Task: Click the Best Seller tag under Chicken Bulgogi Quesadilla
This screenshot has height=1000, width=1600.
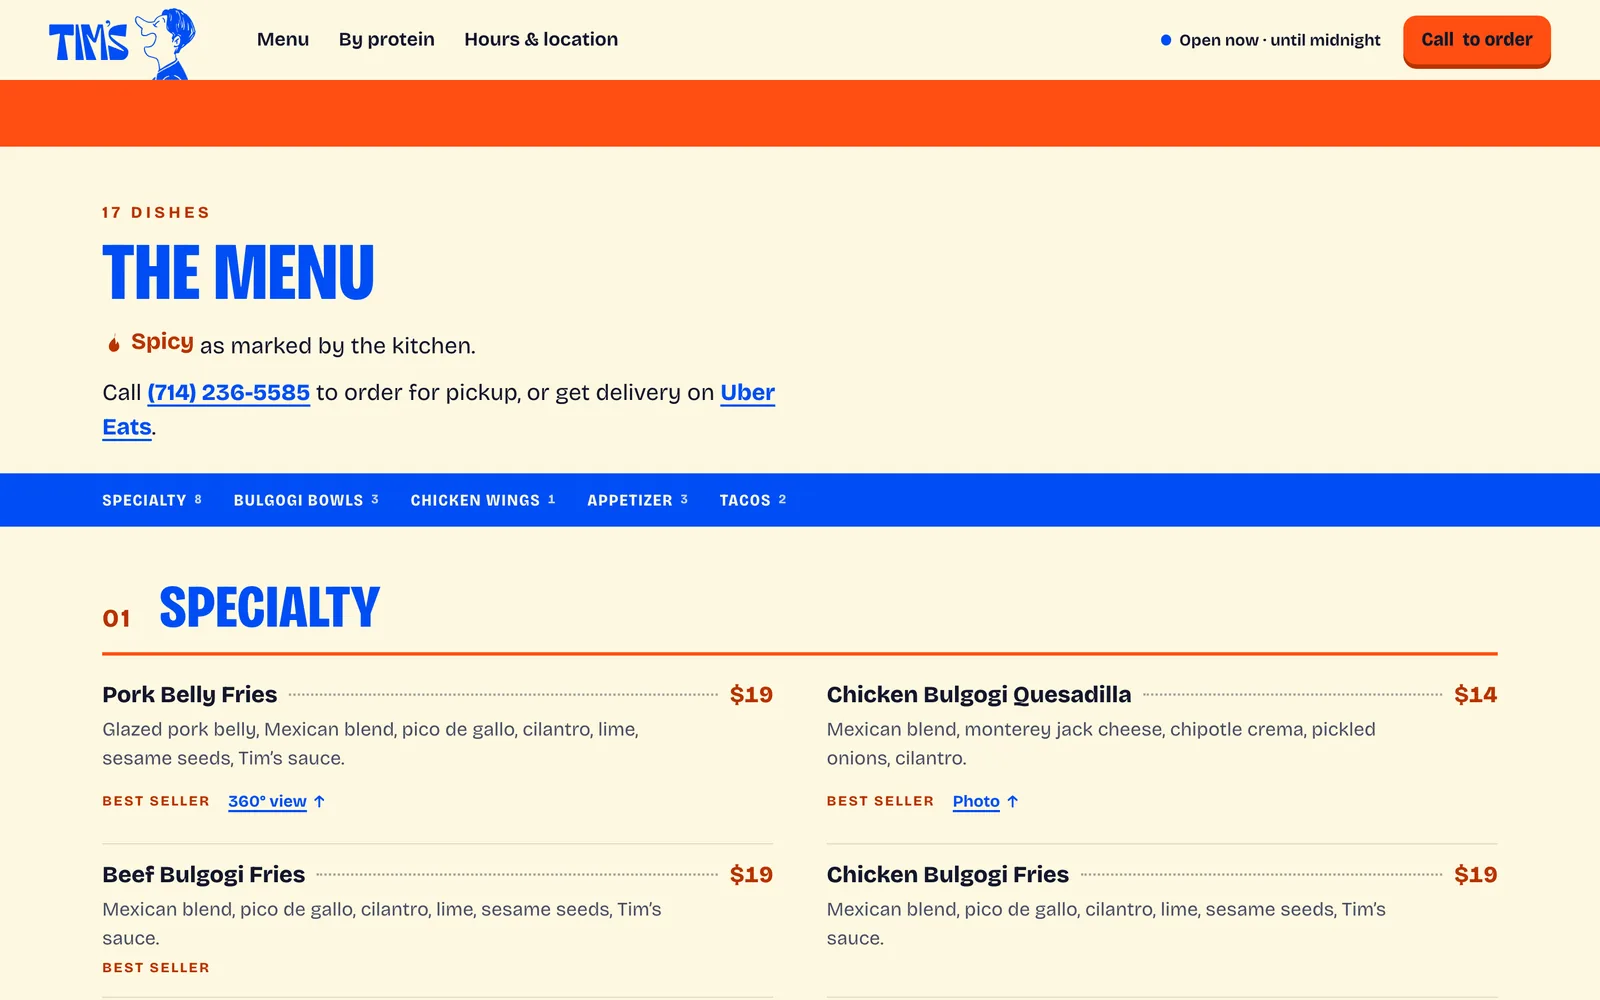Action: [880, 801]
